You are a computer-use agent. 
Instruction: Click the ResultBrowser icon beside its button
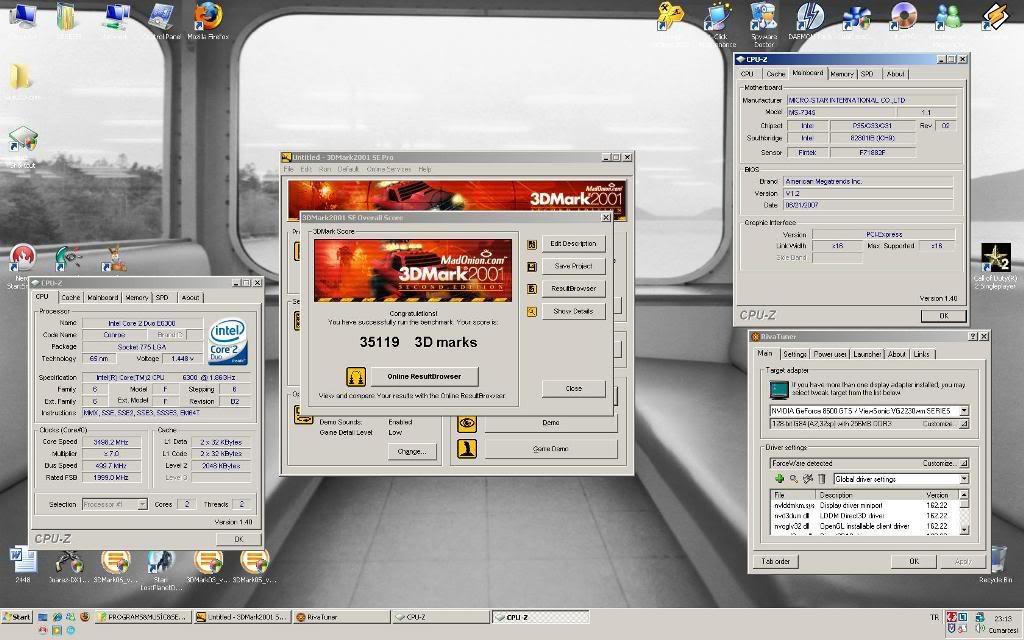tap(532, 289)
